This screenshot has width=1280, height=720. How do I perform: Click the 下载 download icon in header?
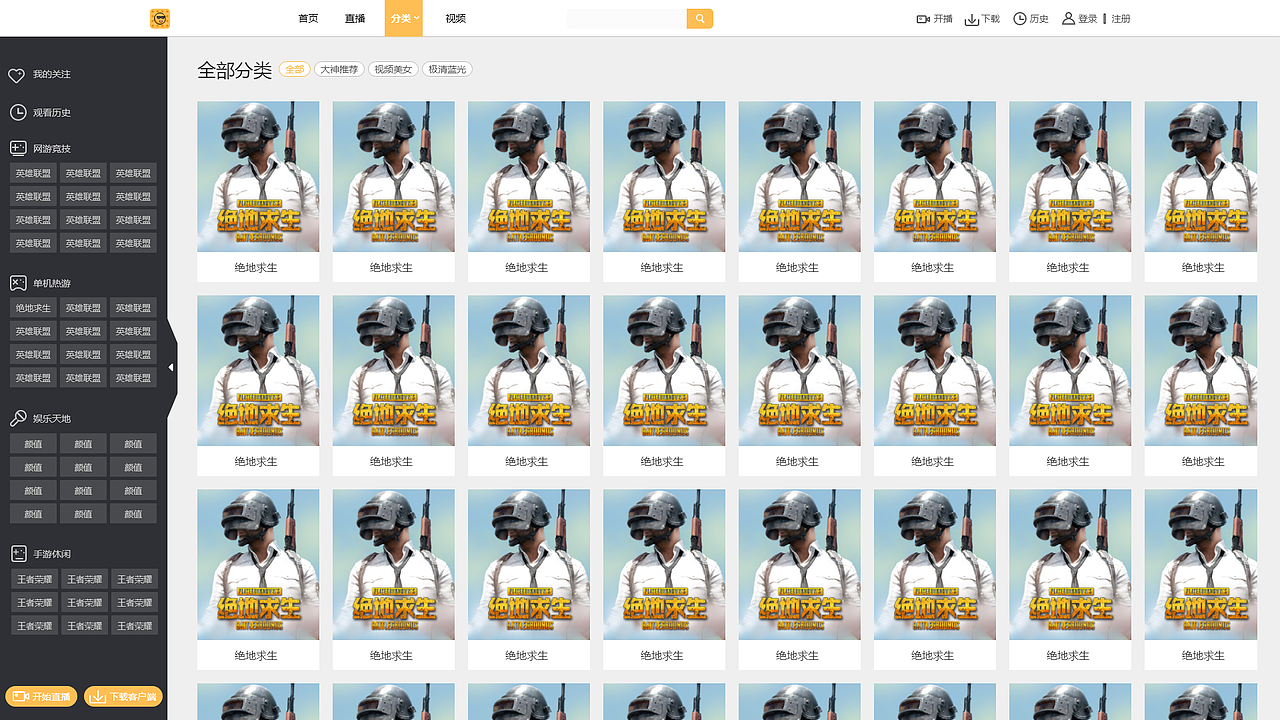click(972, 19)
